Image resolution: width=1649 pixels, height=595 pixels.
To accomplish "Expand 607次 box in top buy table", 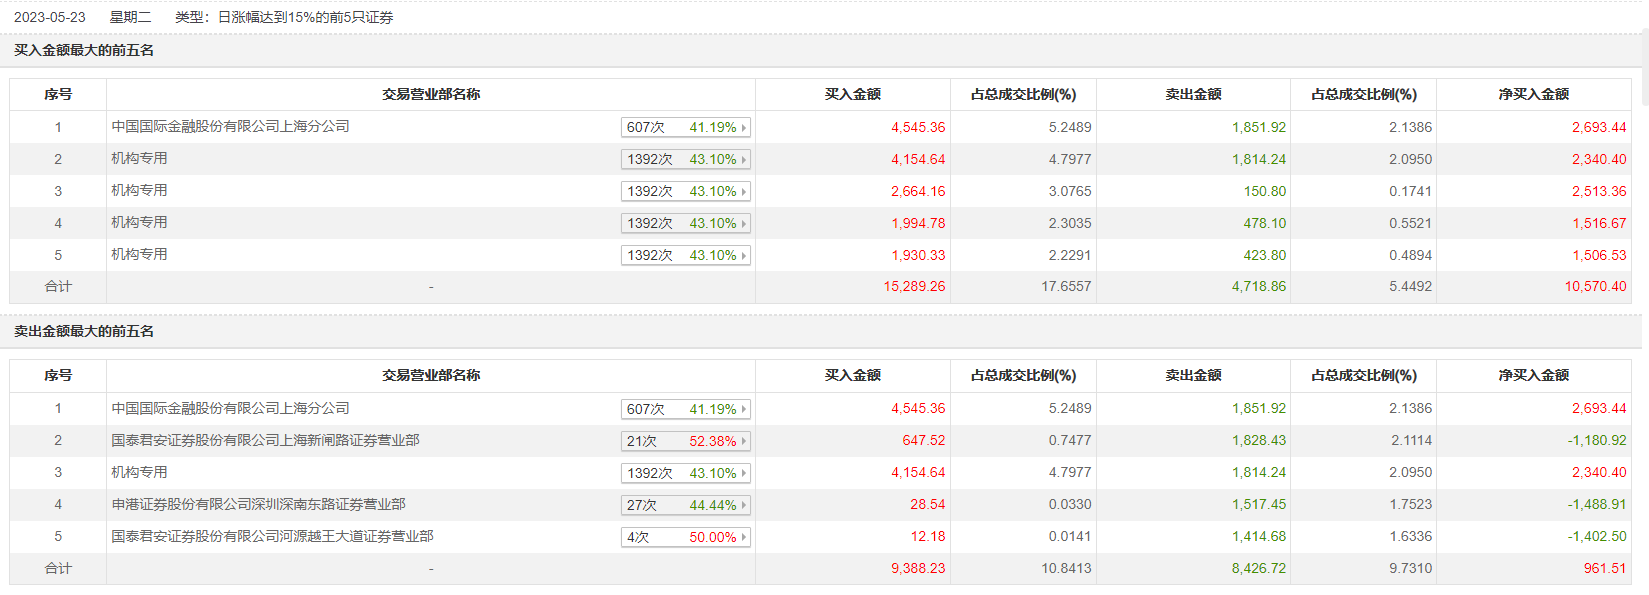I will pyautogui.click(x=685, y=127).
